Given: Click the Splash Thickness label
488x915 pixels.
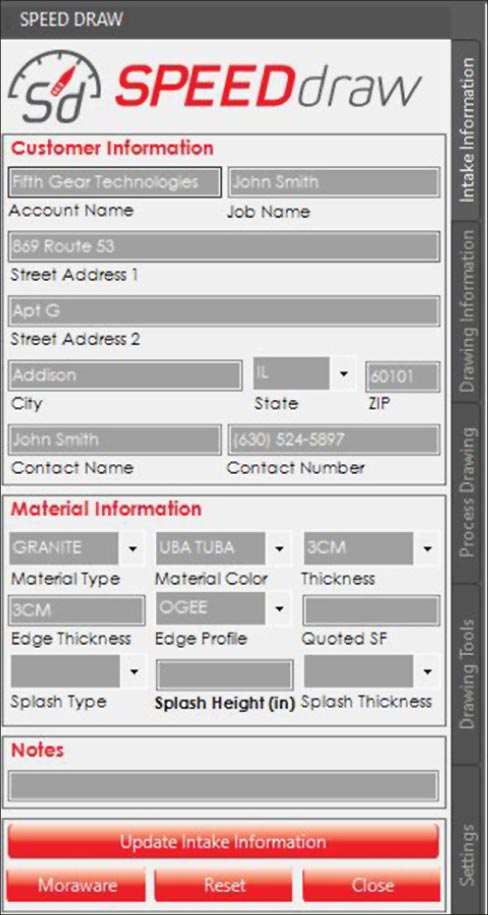Looking at the screenshot, I should tap(367, 701).
